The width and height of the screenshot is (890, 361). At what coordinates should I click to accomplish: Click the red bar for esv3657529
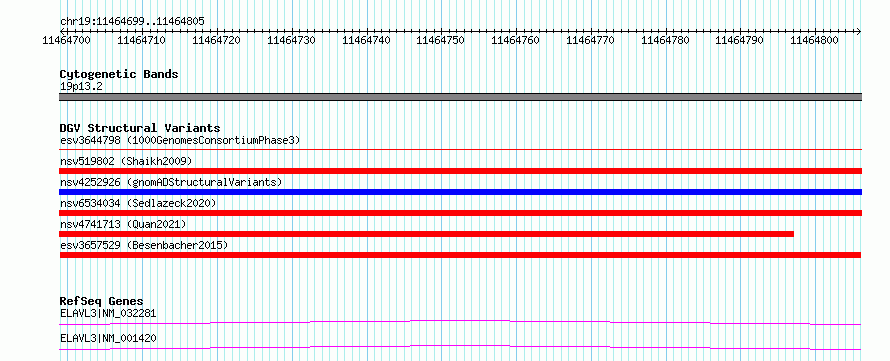[x=460, y=255]
